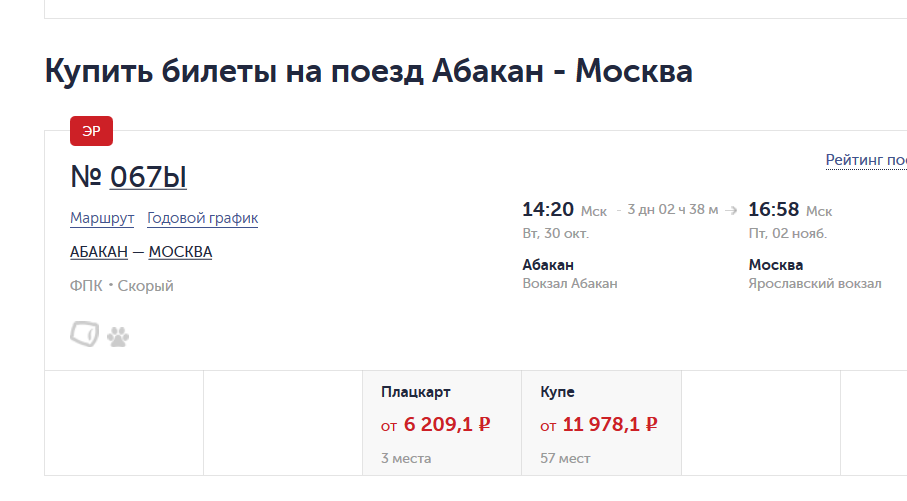
Task: Click the paw pets-allowed icon
Action: [x=118, y=337]
